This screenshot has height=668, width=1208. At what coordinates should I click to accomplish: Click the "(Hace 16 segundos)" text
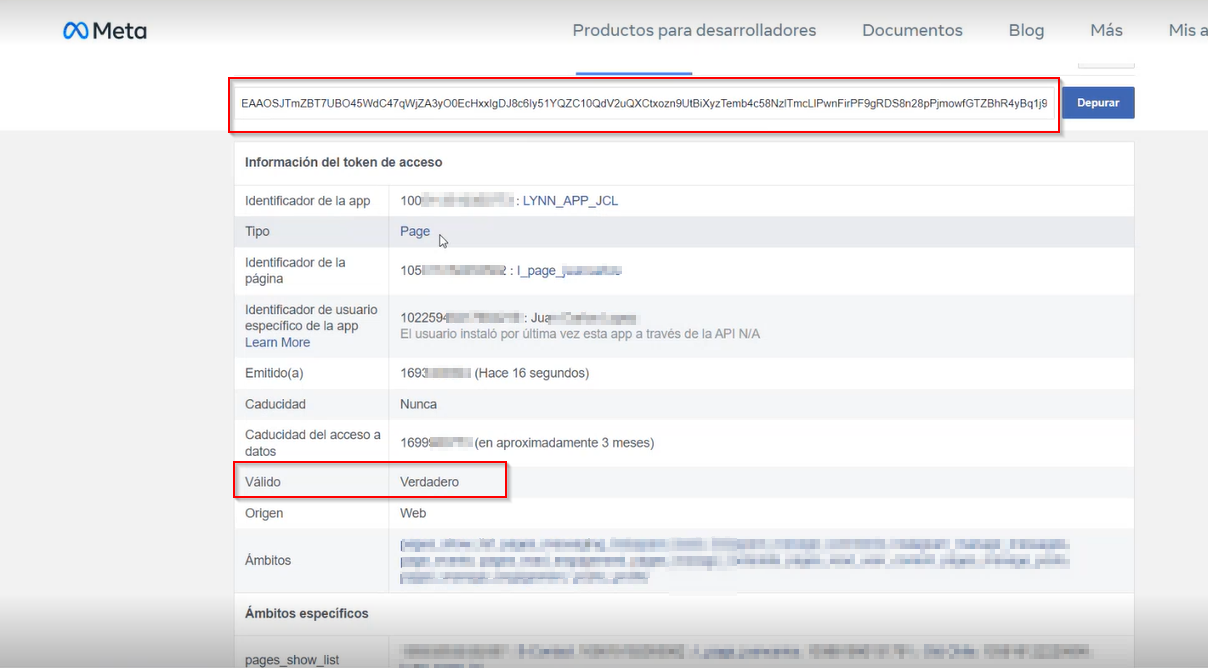[x=532, y=373]
